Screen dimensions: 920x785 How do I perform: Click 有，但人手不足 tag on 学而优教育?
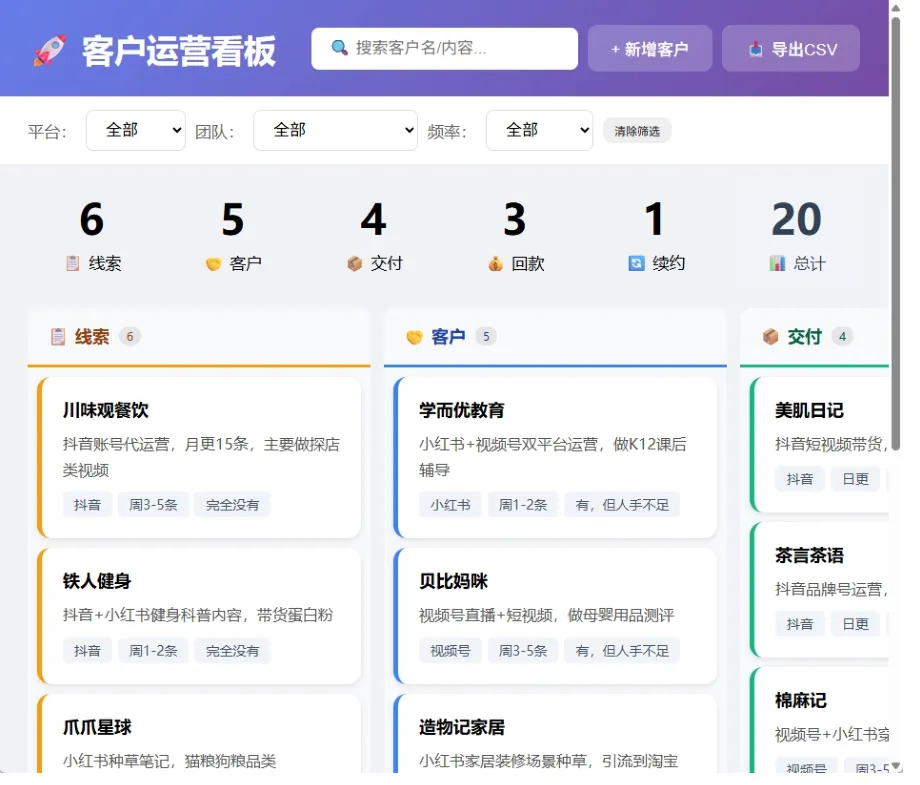click(x=622, y=505)
